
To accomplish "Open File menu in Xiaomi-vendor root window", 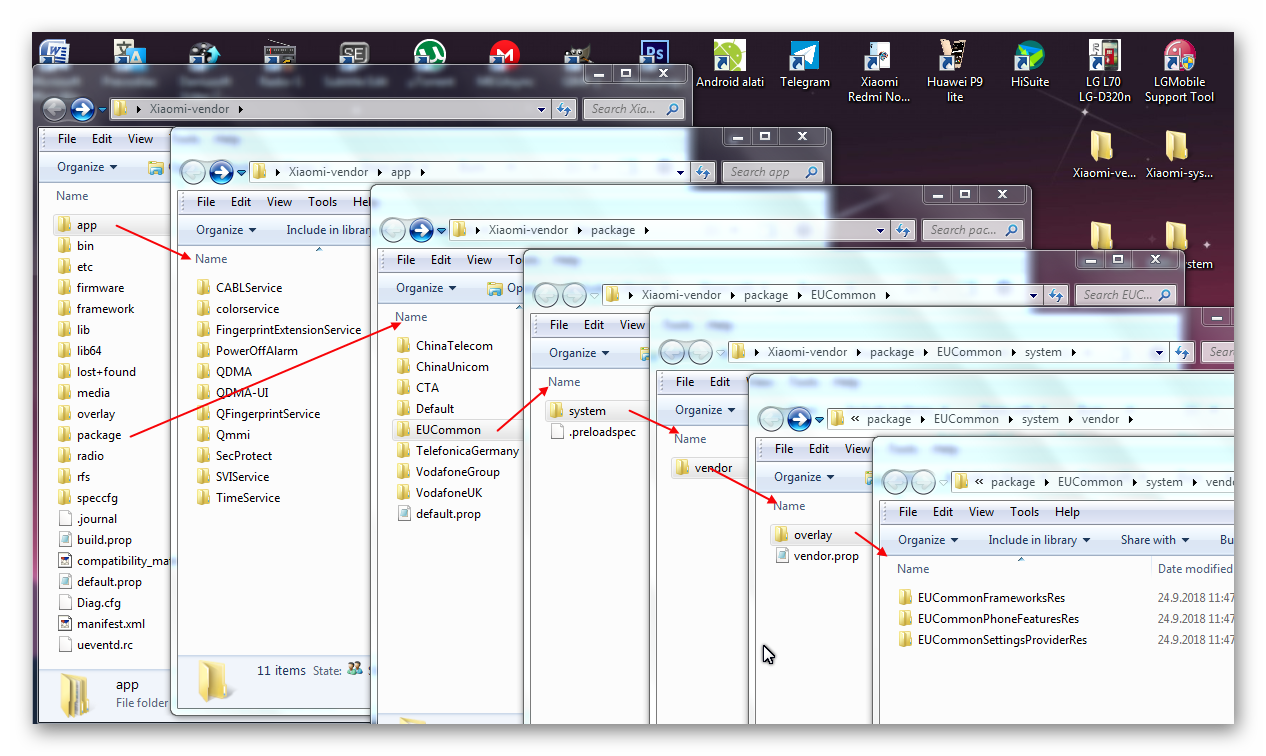I will click(x=66, y=139).
